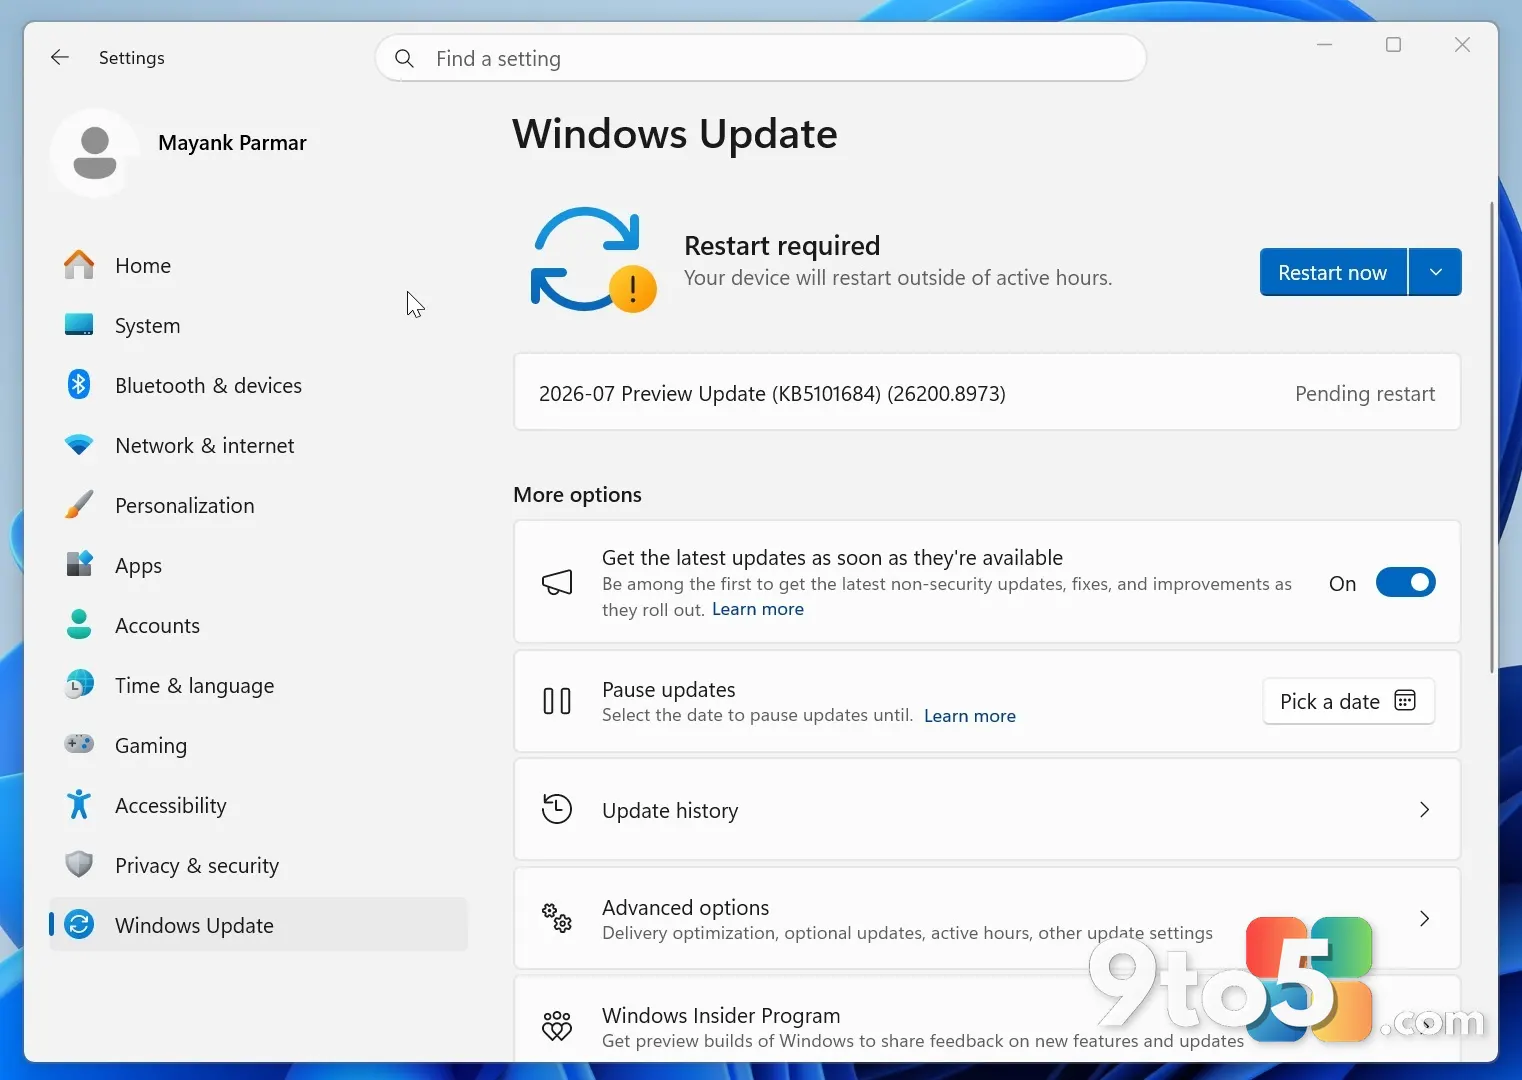Go to Accessibility settings
The height and width of the screenshot is (1080, 1522).
point(258,805)
